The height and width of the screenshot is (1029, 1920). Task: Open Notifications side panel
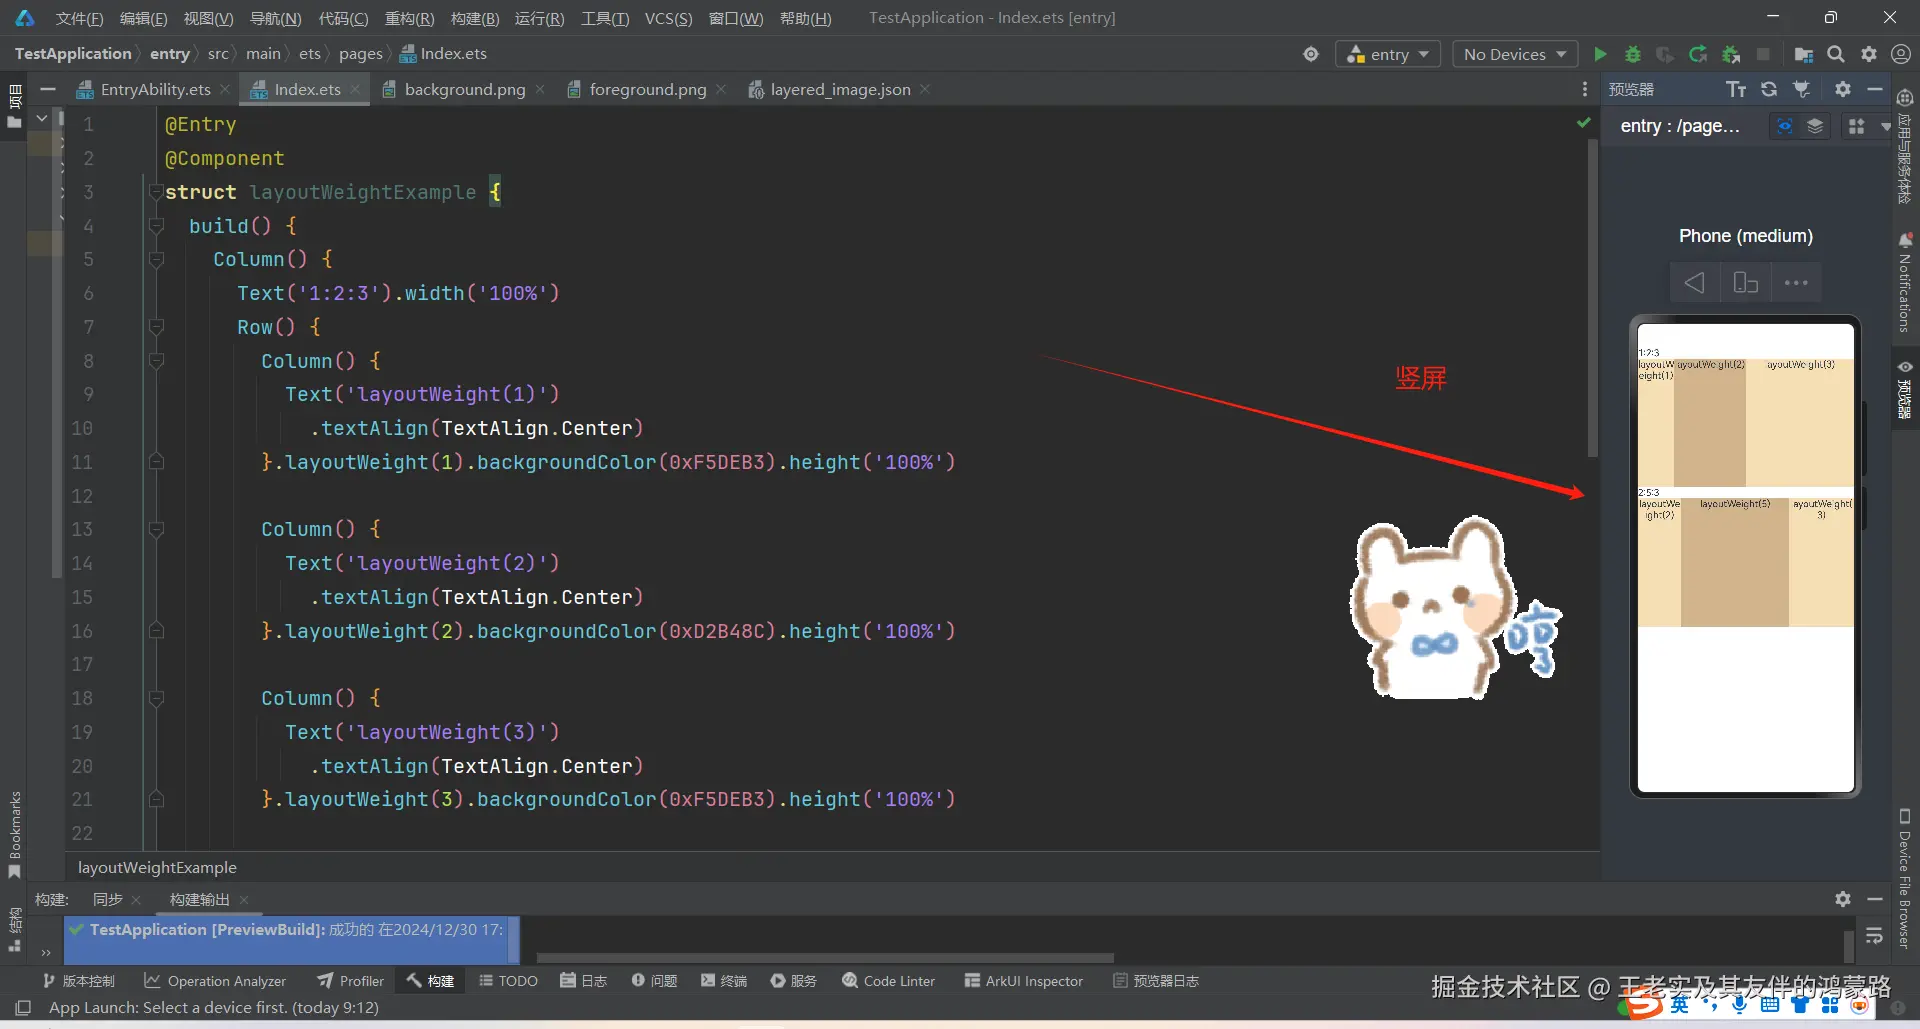click(x=1905, y=283)
